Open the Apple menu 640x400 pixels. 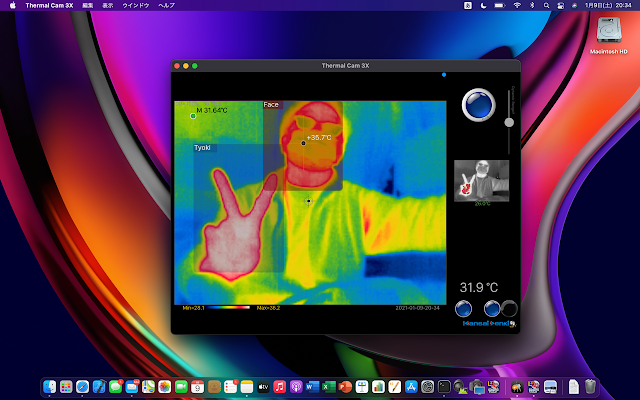(x=13, y=5)
